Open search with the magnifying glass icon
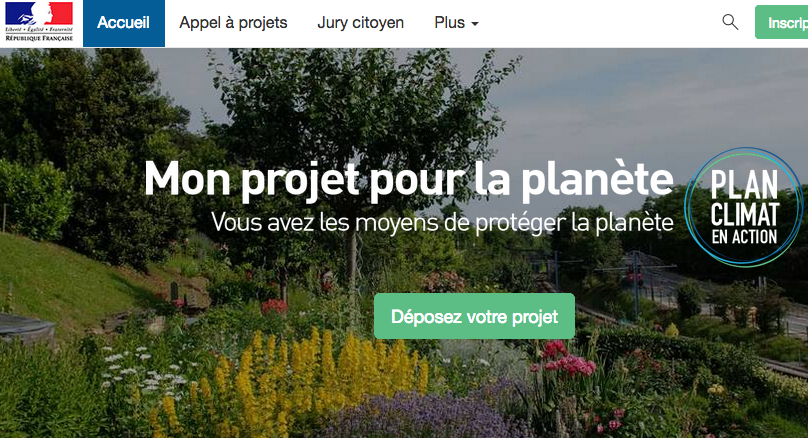Viewport: 808px width, 438px height. pyautogui.click(x=730, y=22)
